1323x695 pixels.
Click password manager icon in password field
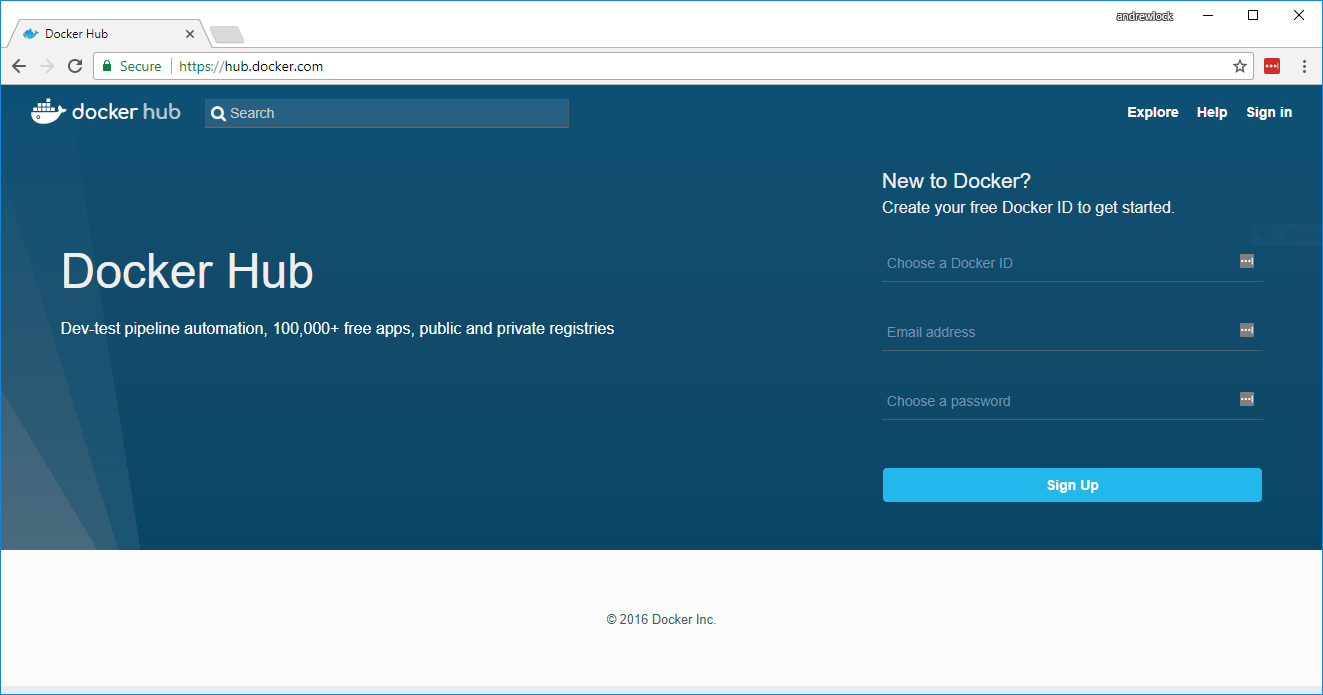1247,399
